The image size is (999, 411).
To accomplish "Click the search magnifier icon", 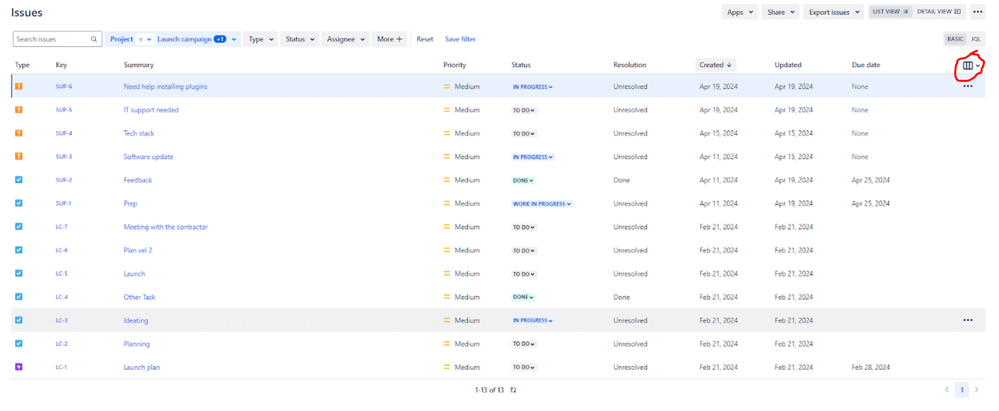I will pyautogui.click(x=94, y=39).
